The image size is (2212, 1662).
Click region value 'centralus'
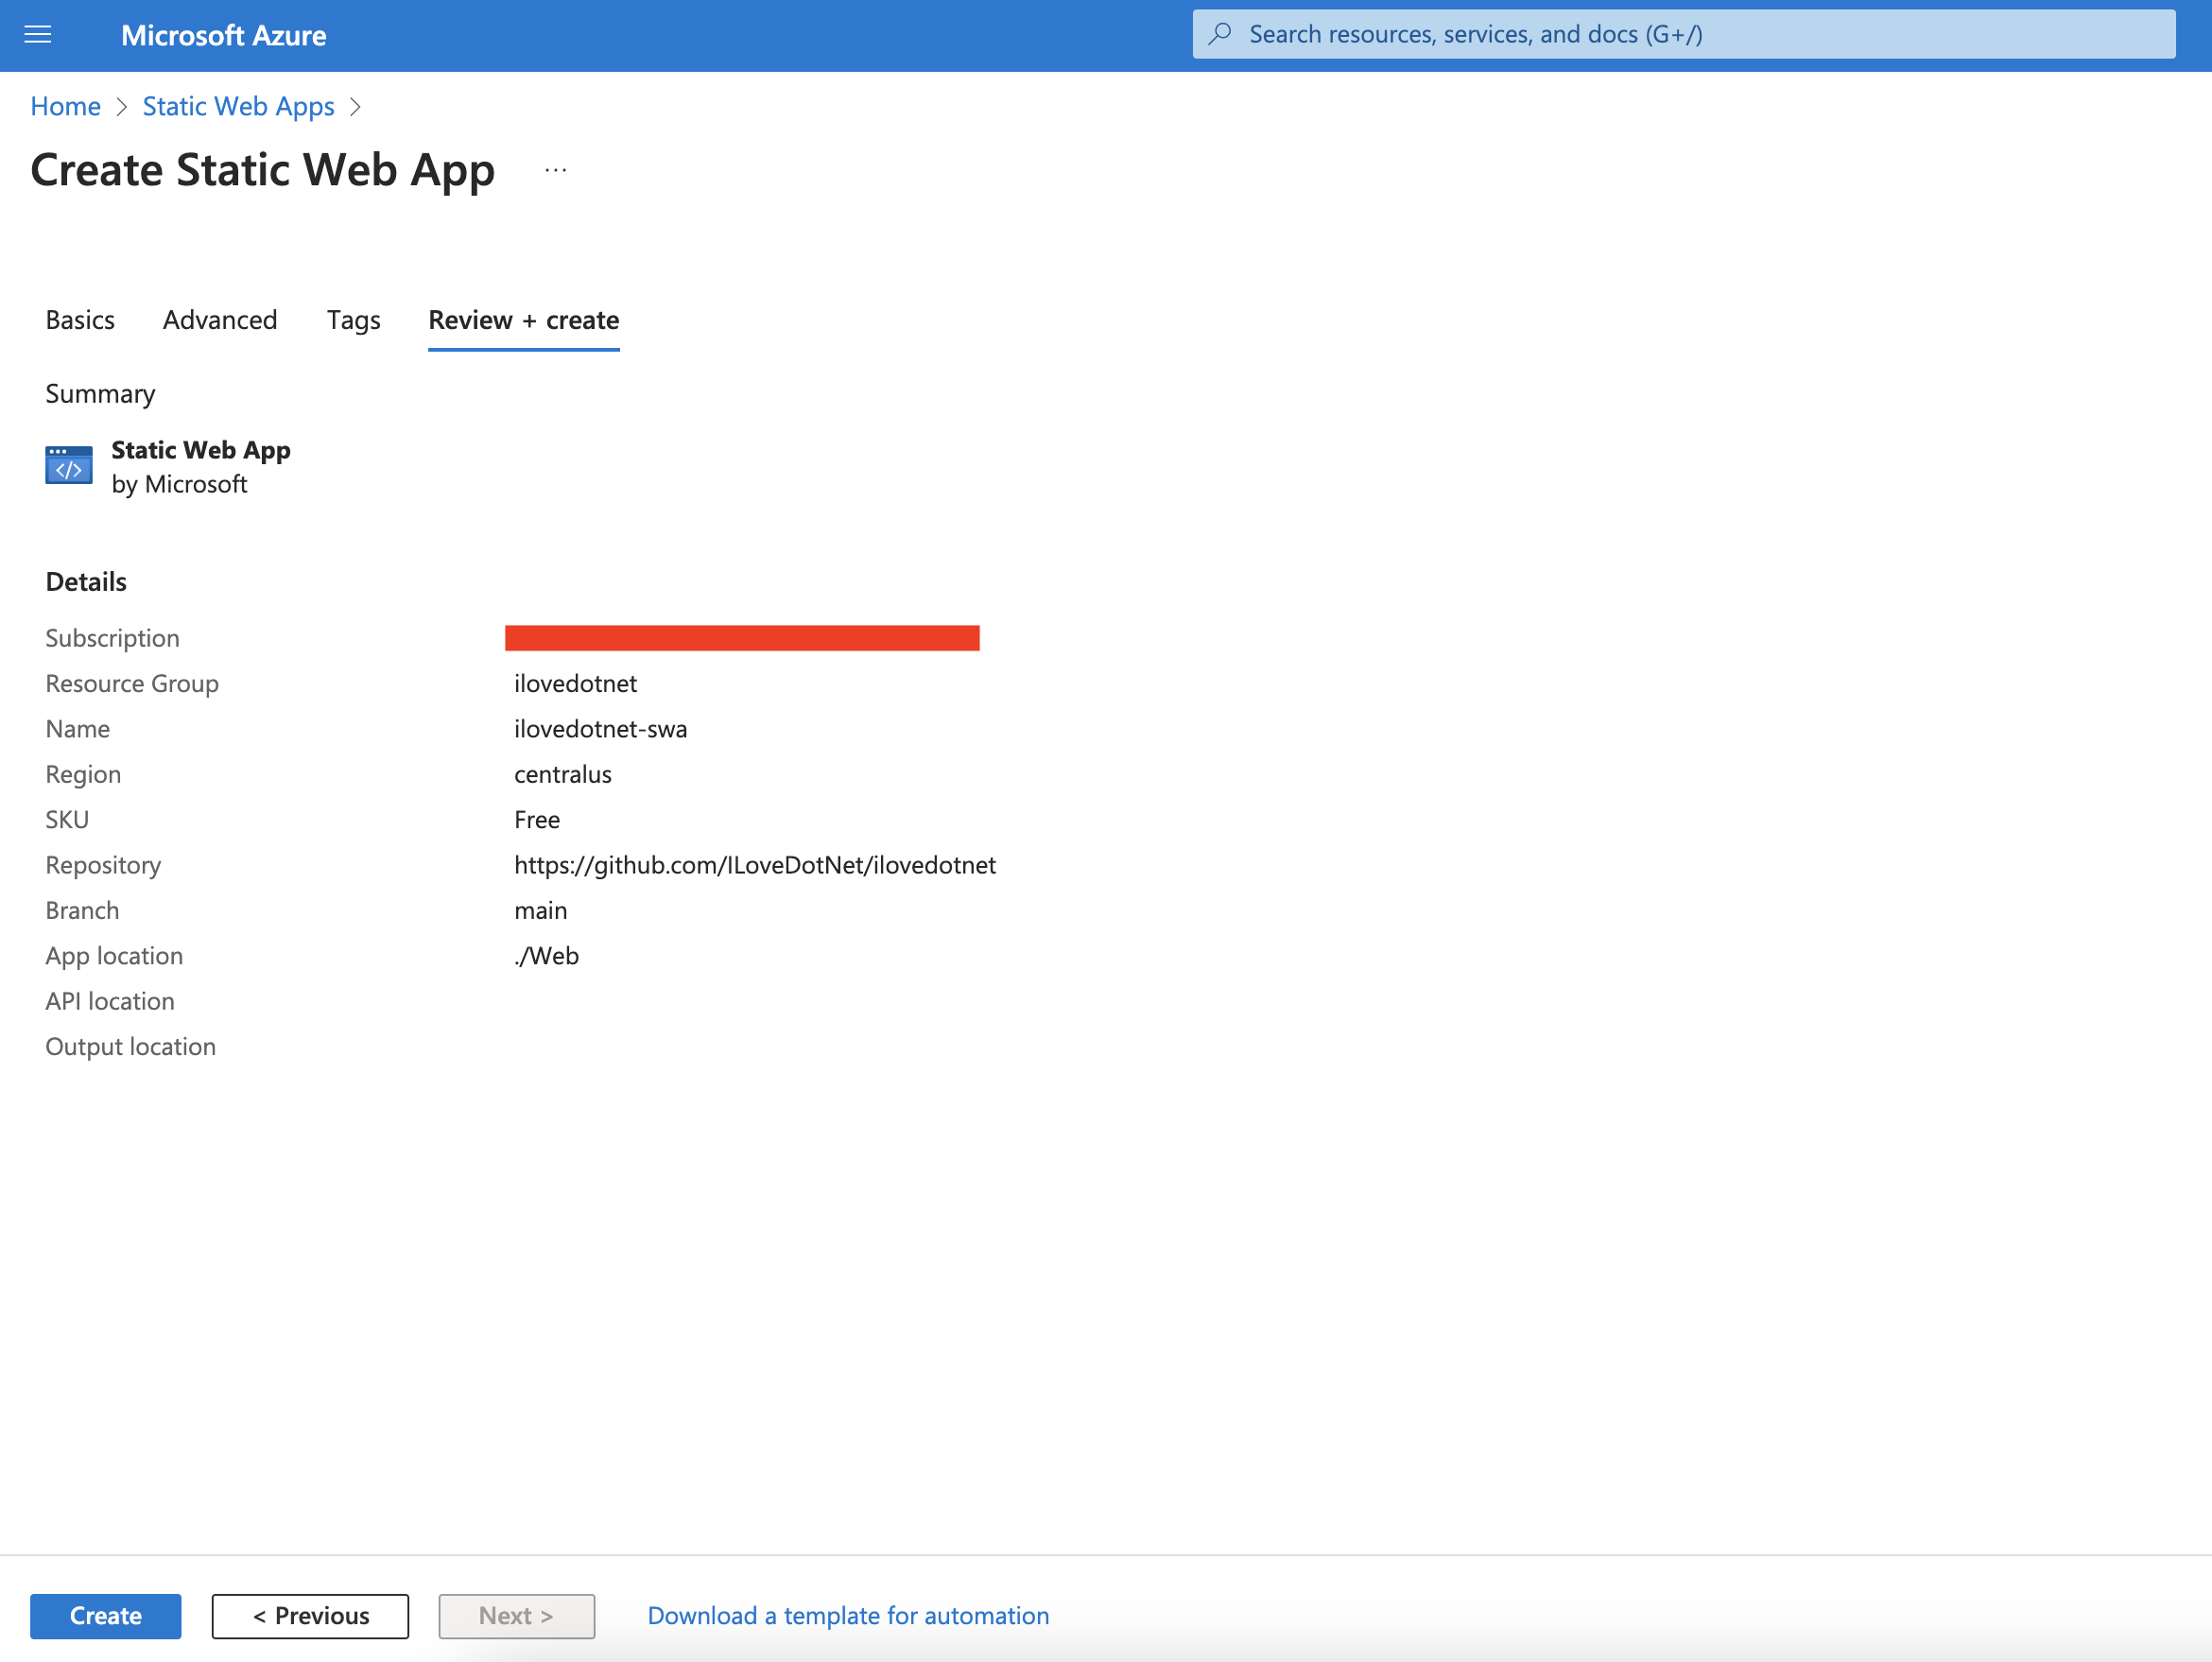pyautogui.click(x=563, y=775)
